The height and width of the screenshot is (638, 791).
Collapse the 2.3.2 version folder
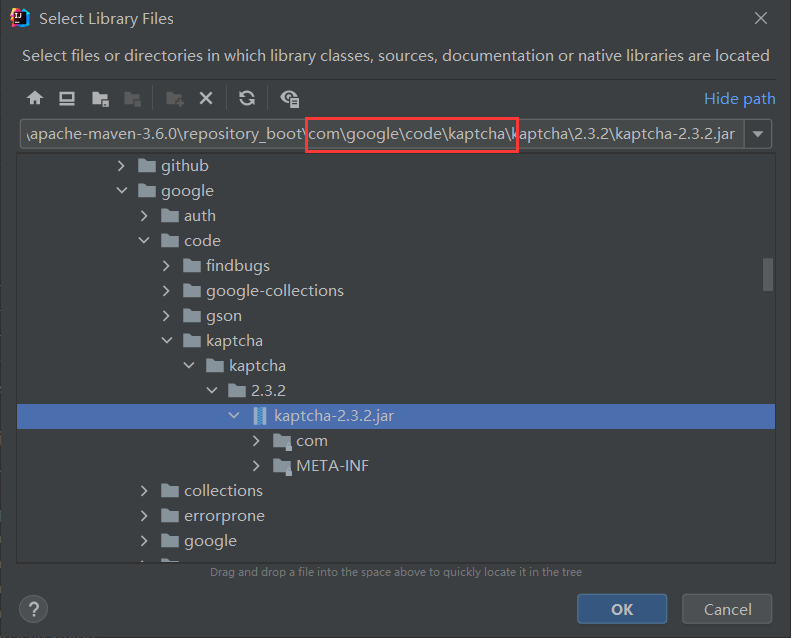(x=212, y=390)
